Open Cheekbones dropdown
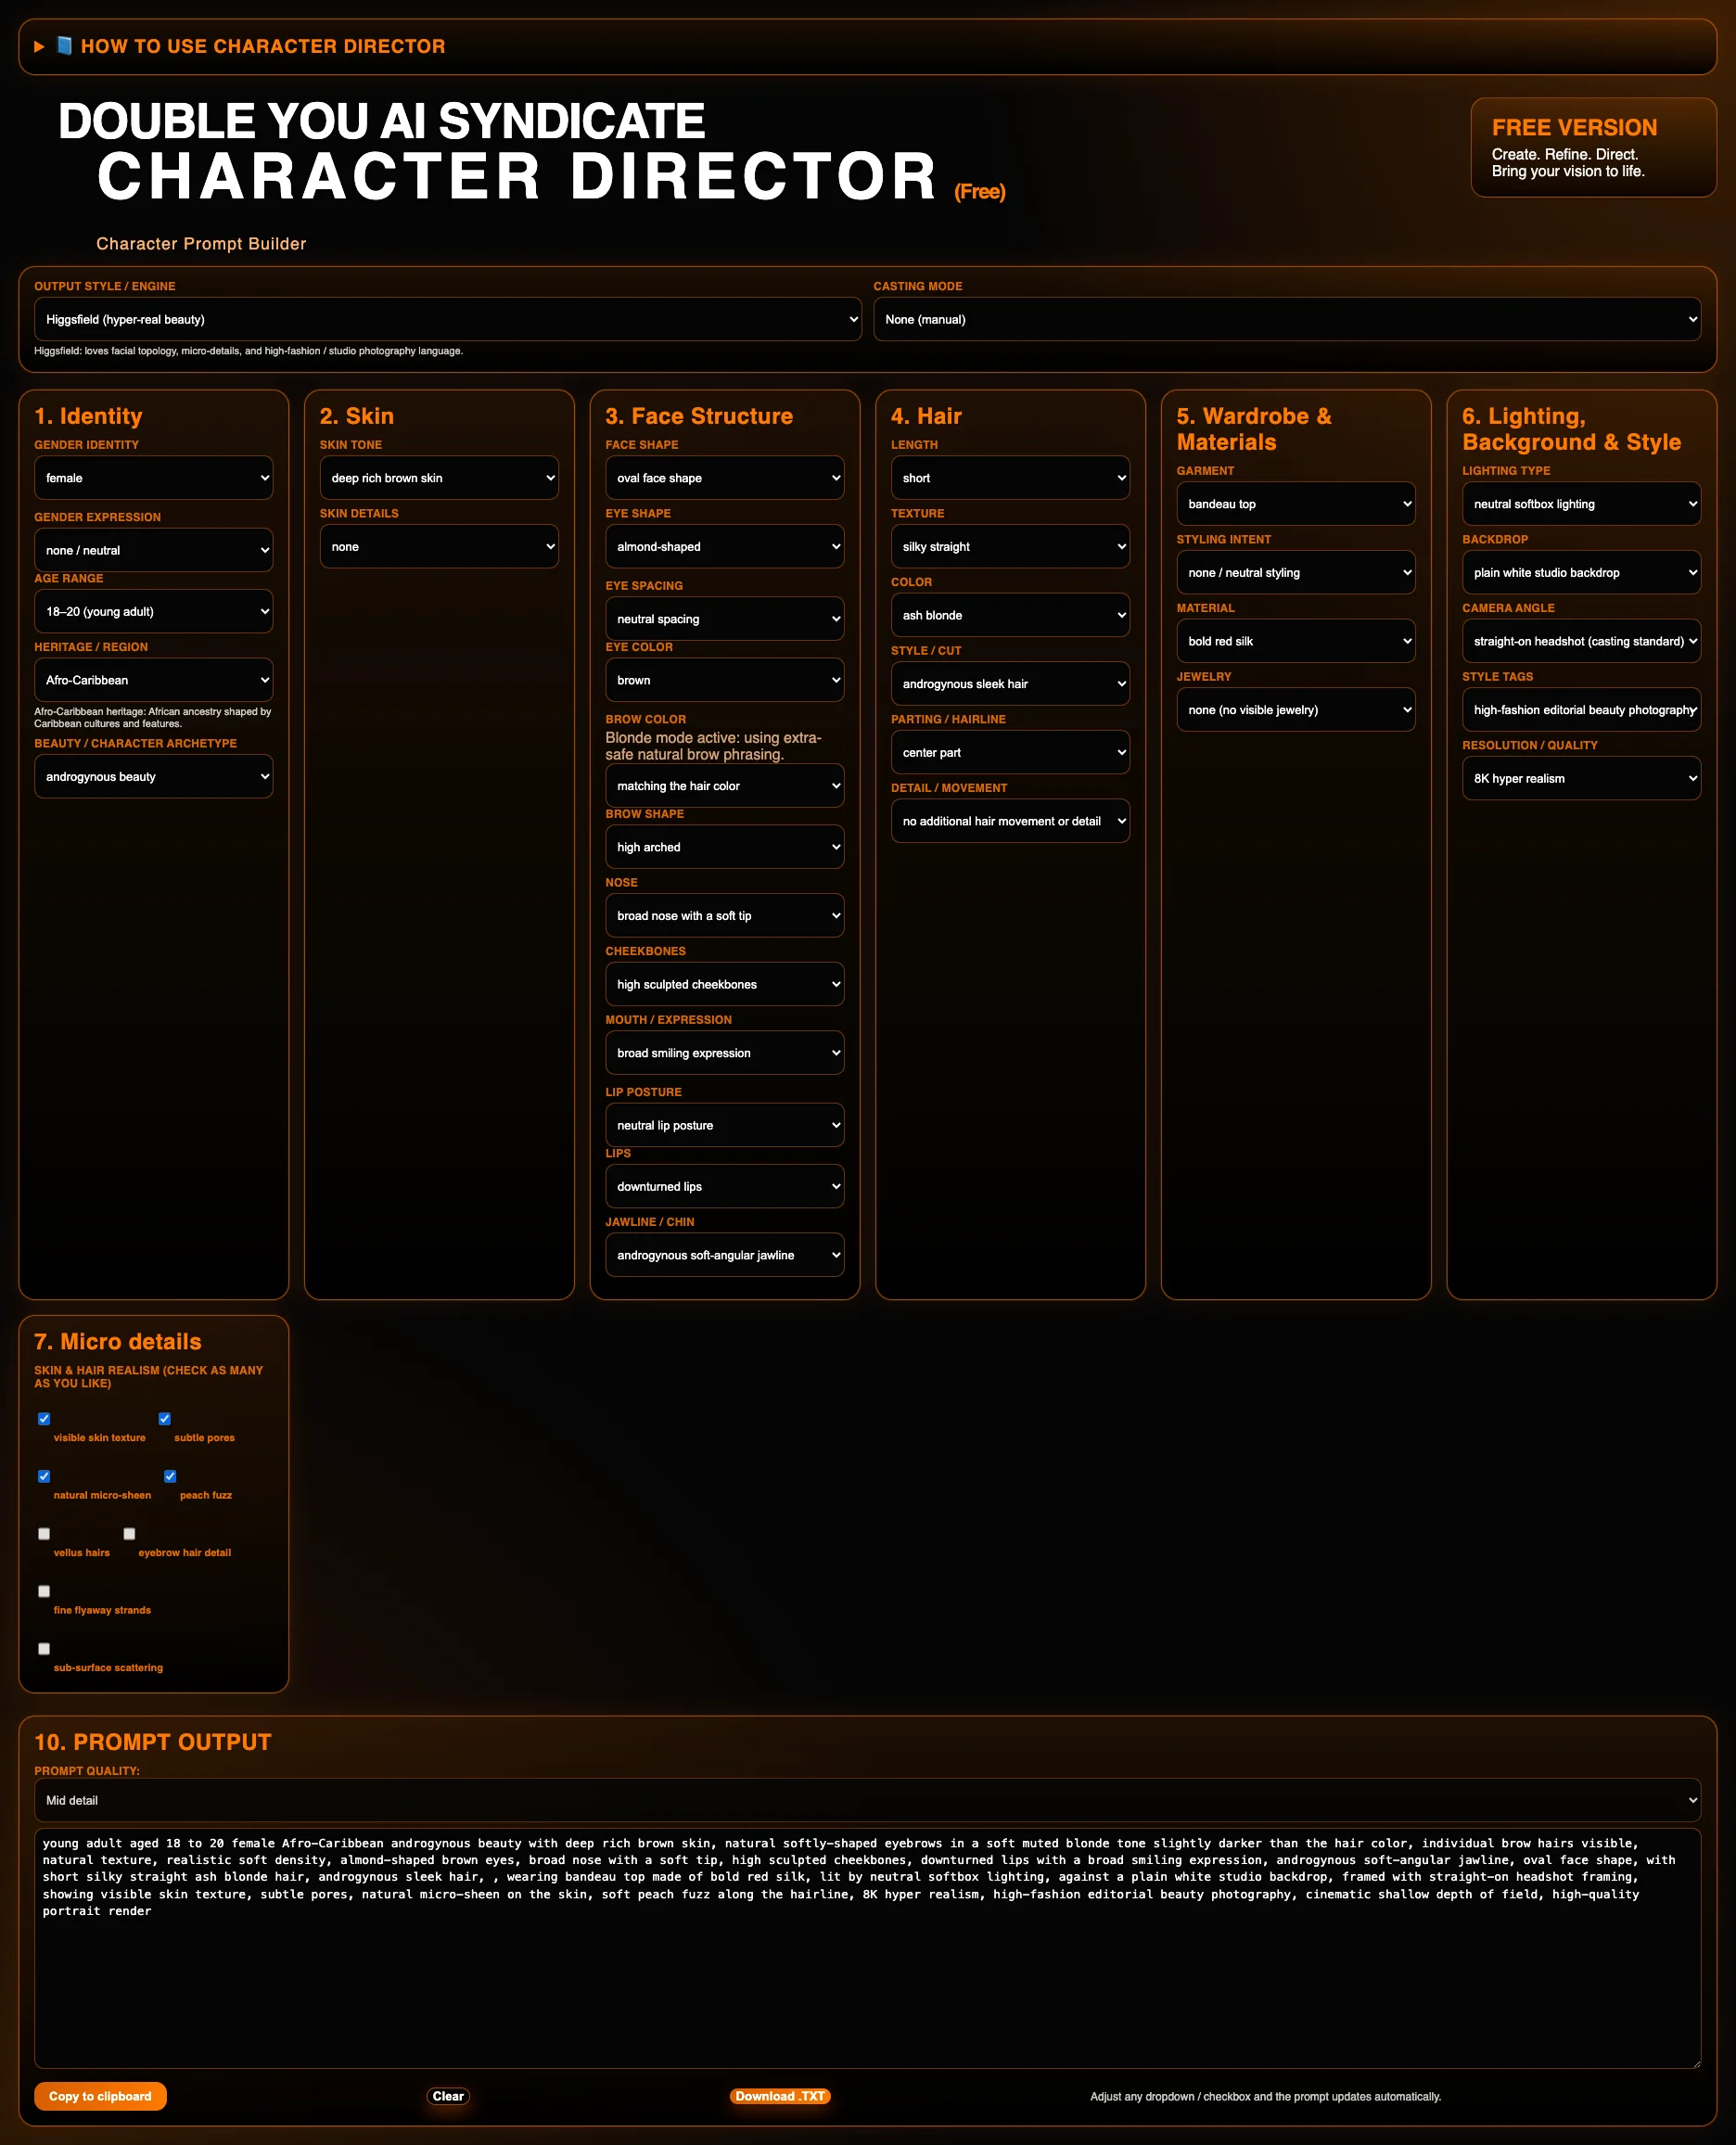This screenshot has width=1736, height=2145. [724, 984]
